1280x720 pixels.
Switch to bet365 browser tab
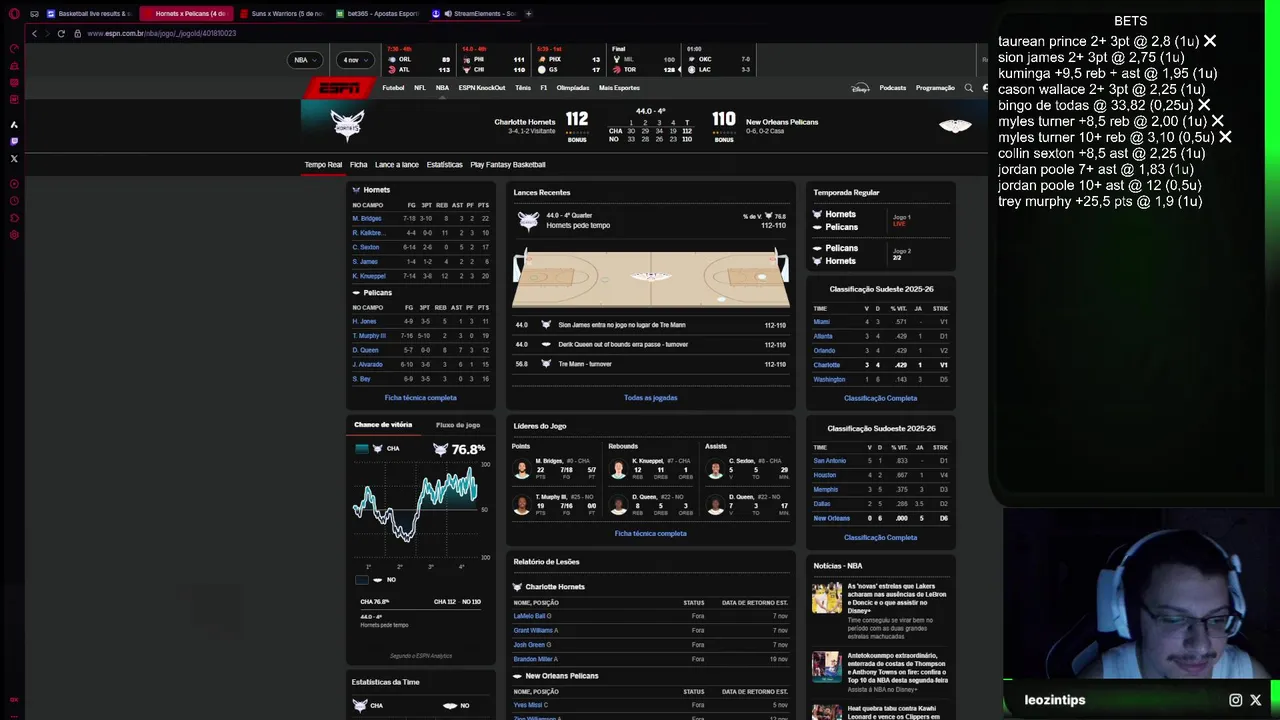(x=377, y=14)
